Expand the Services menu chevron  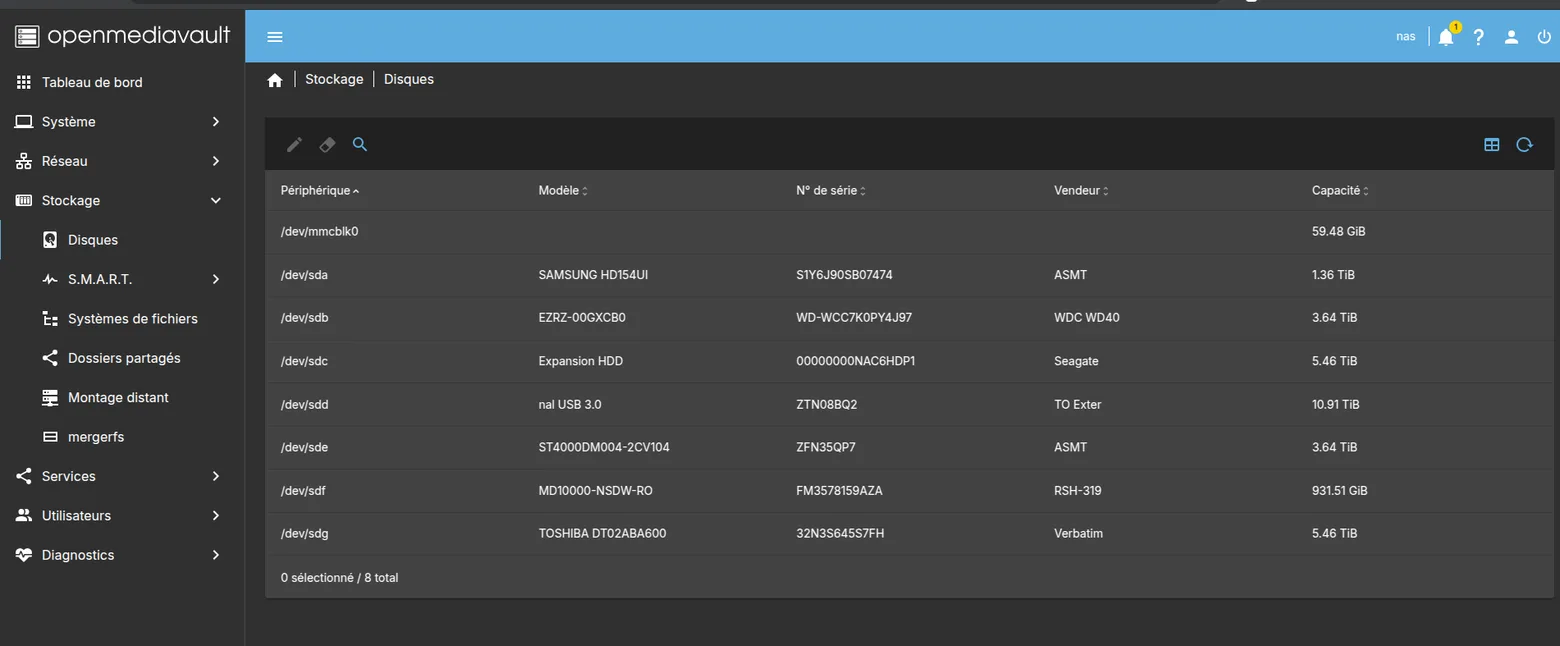click(215, 476)
